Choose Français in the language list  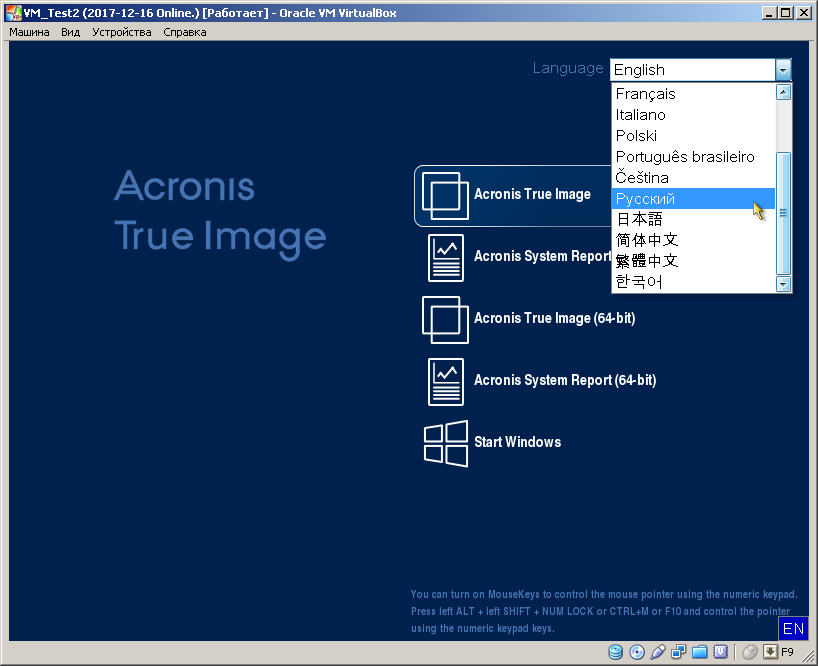(646, 94)
